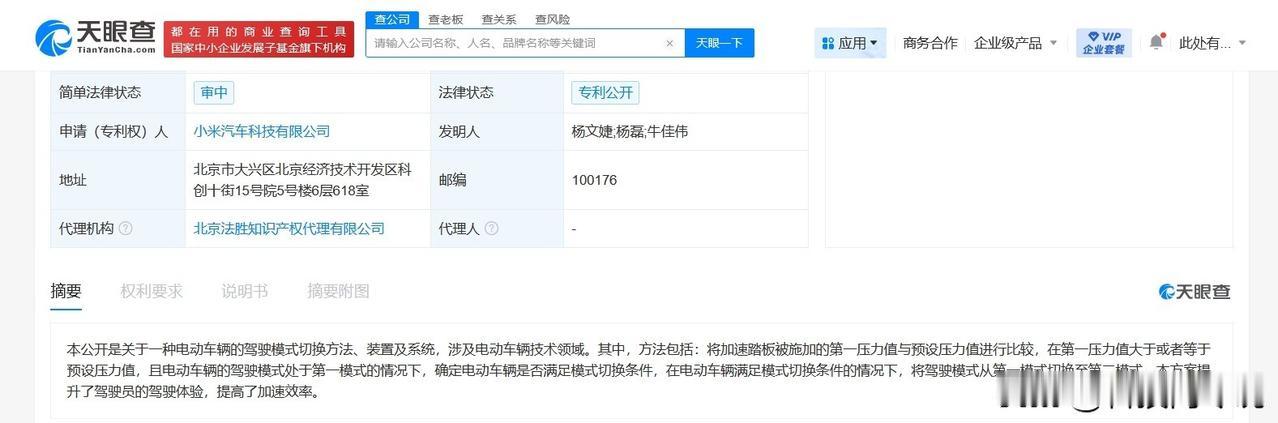Image resolution: width=1278 pixels, height=423 pixels.
Task: Click the postal code 100176
Action: click(x=594, y=180)
